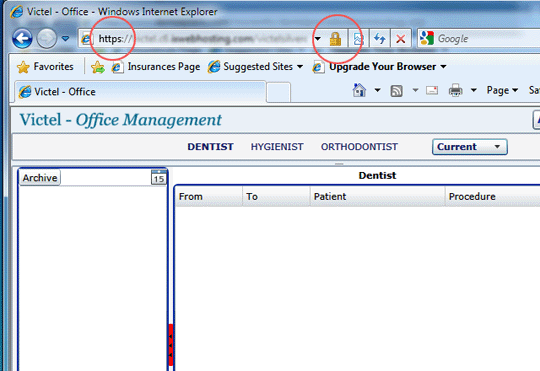Open the Insurances Page favorite link

(x=156, y=66)
